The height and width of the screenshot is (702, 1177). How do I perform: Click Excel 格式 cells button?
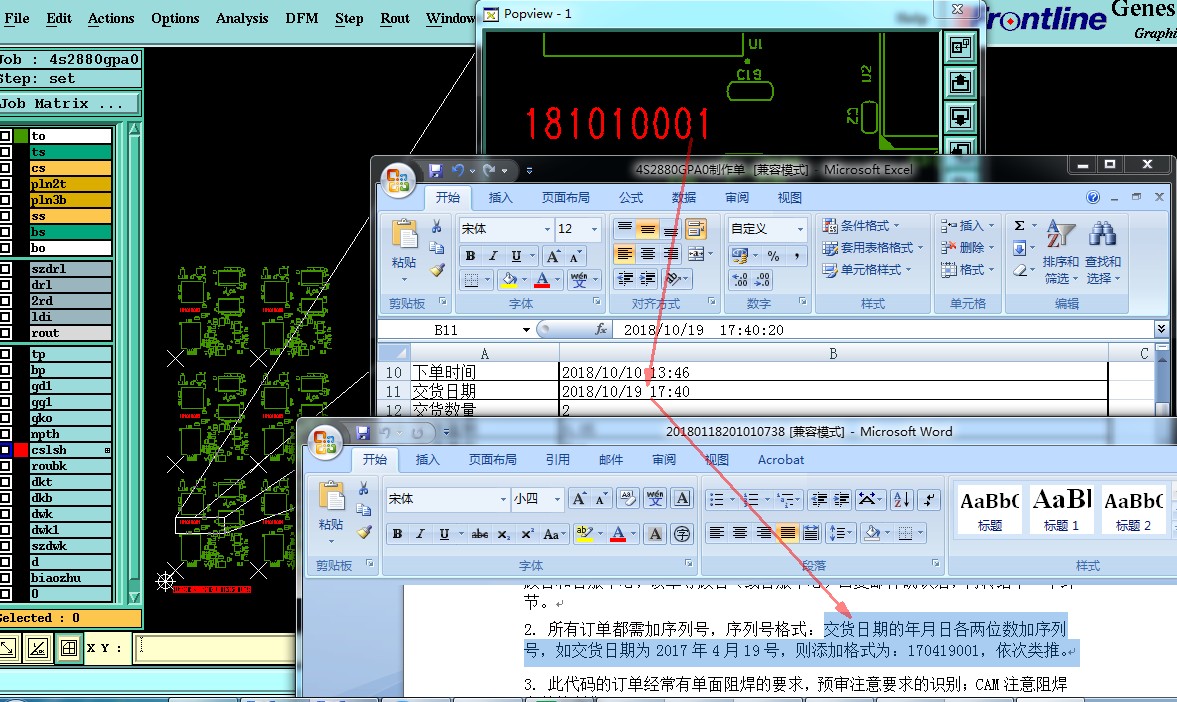pos(968,270)
